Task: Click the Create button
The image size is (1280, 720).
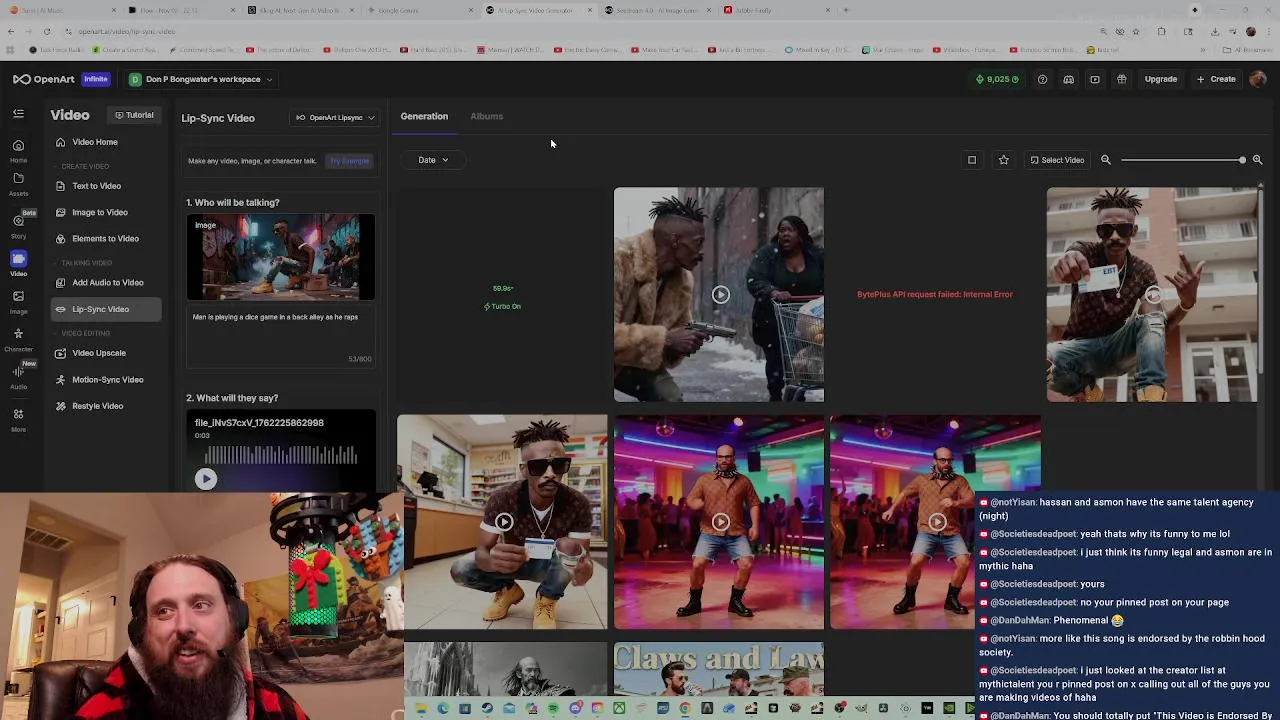Action: [1216, 79]
